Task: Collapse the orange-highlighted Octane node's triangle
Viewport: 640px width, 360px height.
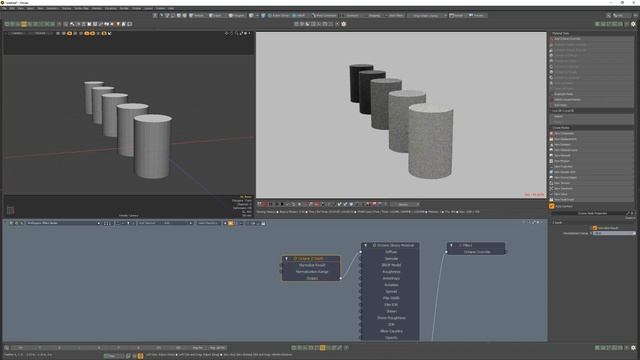Action: click(x=287, y=258)
